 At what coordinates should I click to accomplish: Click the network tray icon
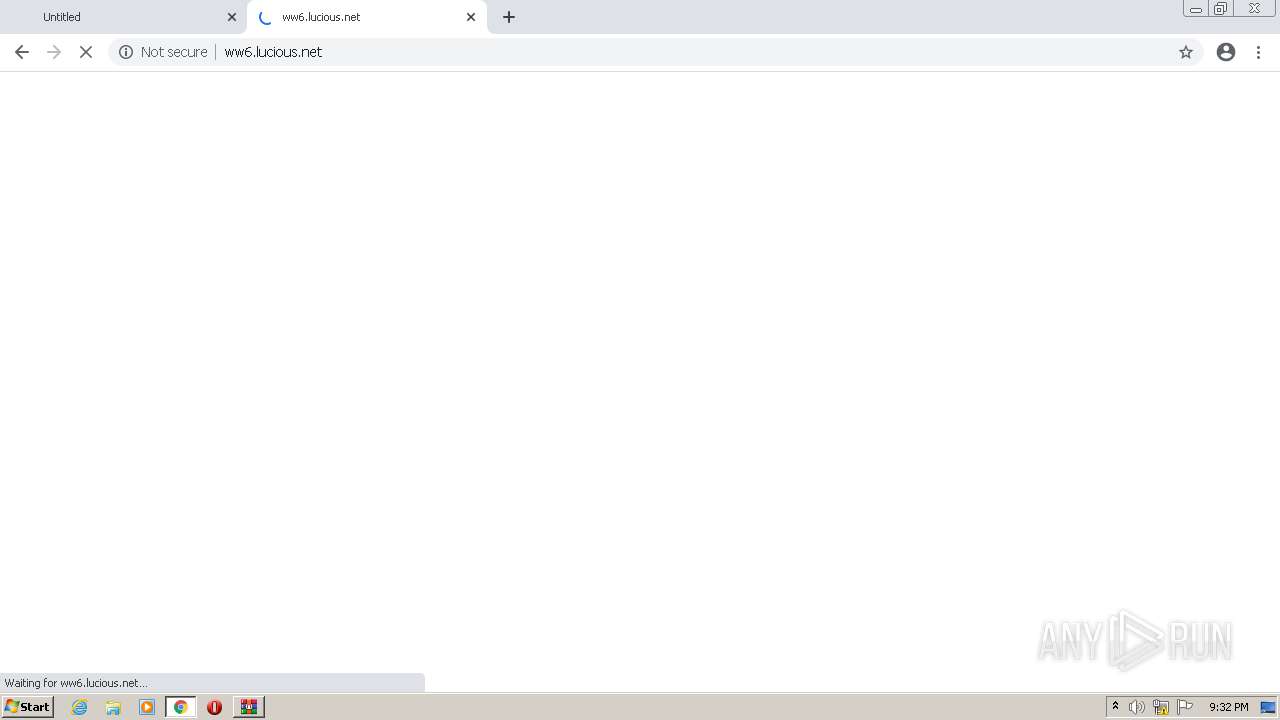point(1161,707)
